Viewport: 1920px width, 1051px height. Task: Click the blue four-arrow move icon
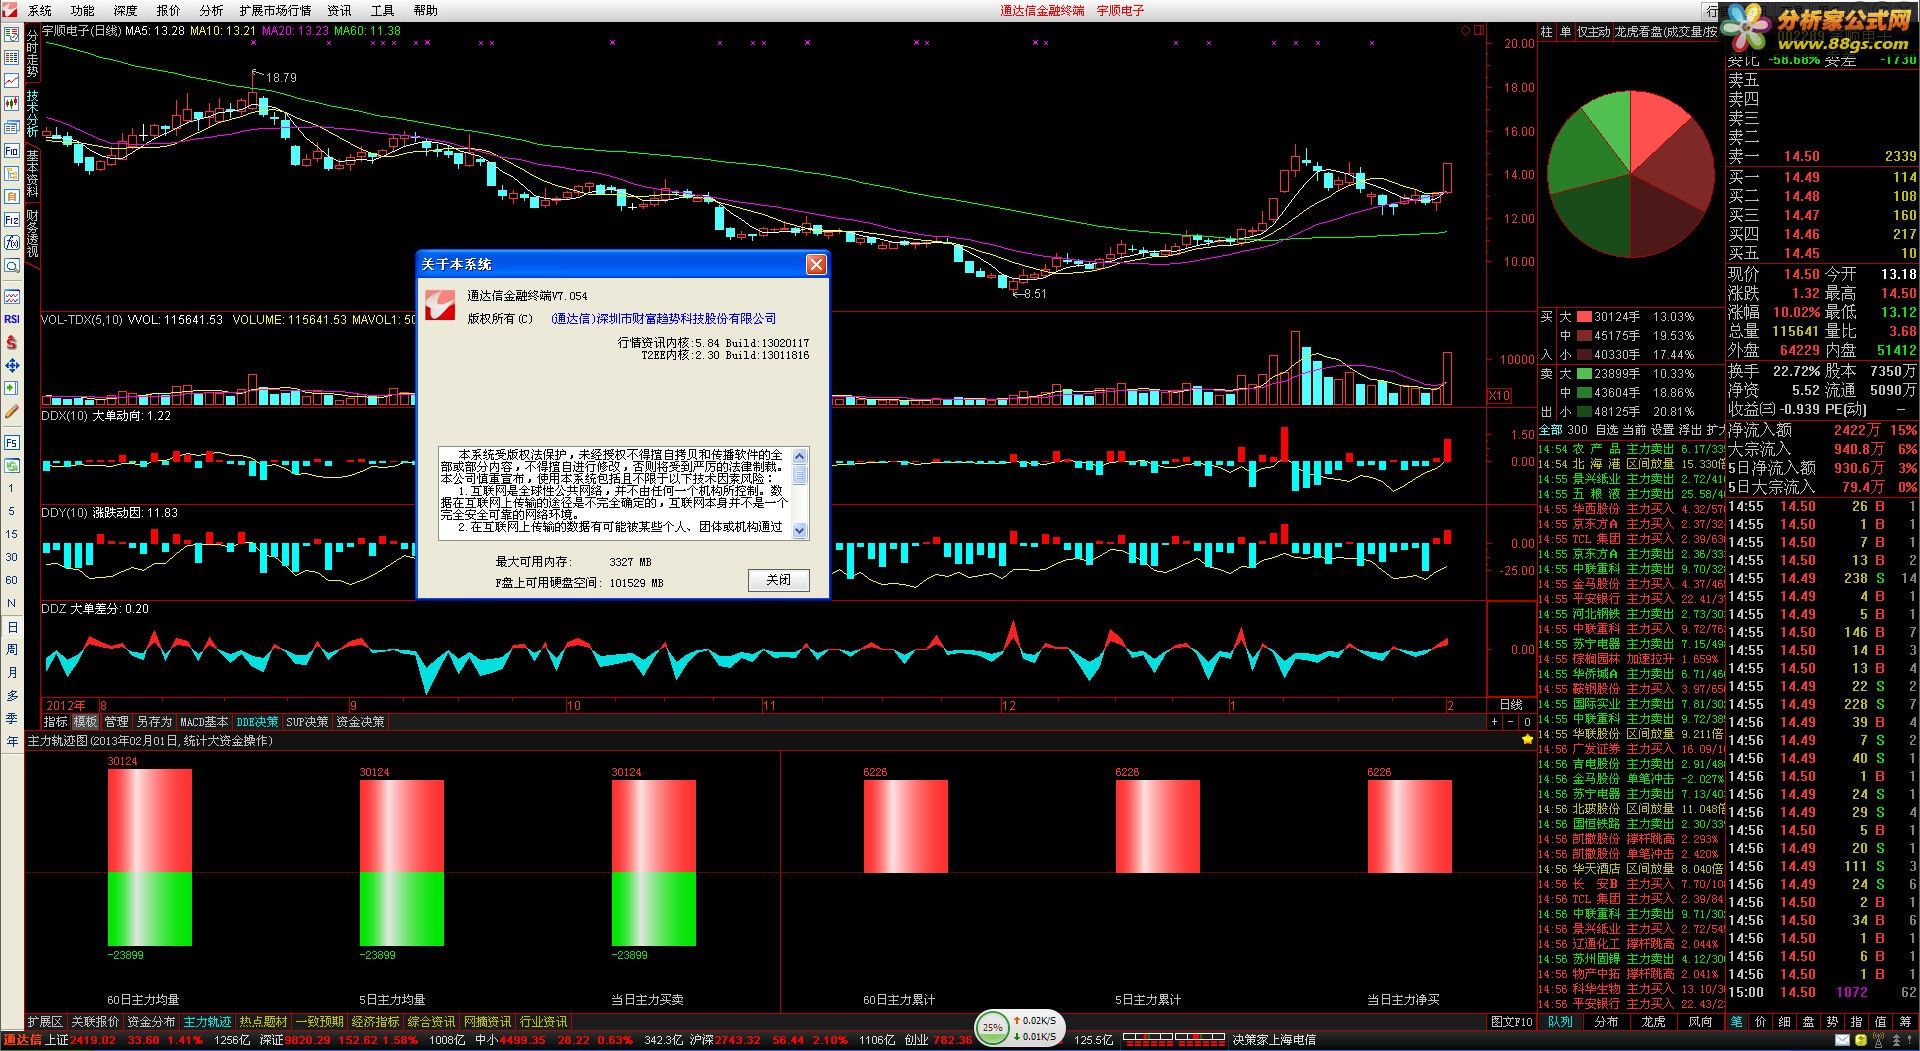click(12, 365)
